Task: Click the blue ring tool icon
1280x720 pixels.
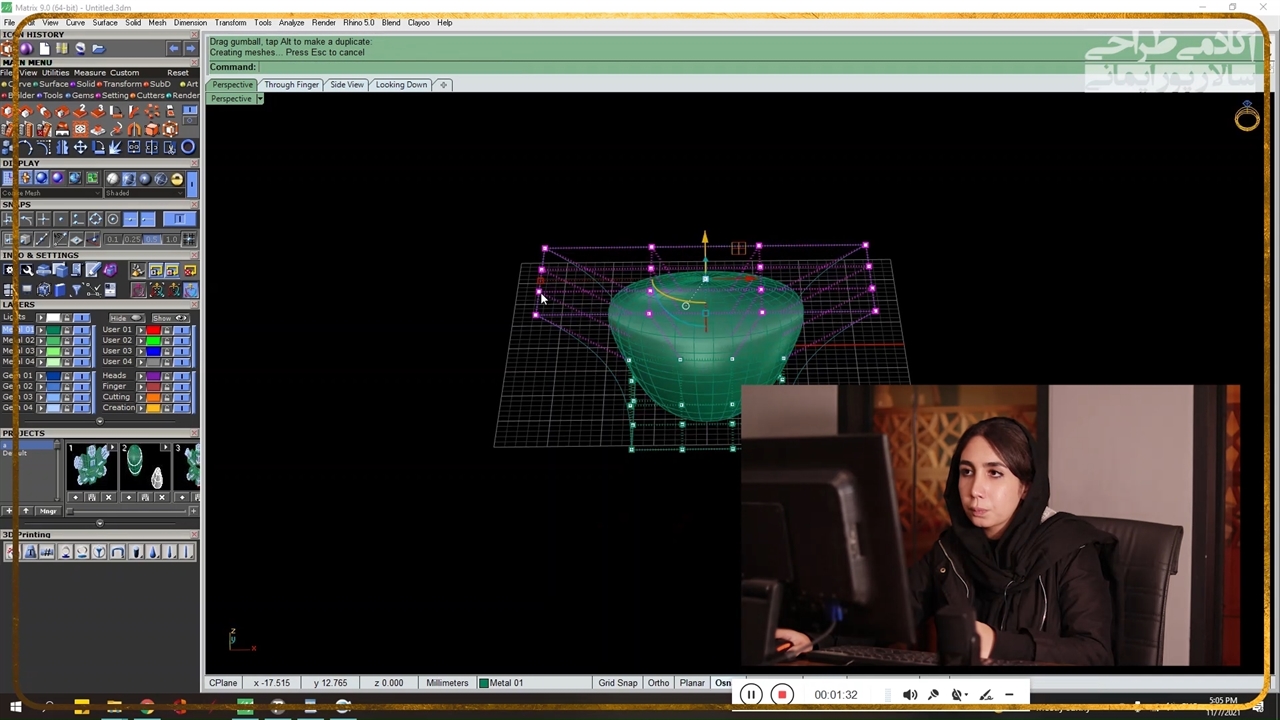Action: point(187,147)
